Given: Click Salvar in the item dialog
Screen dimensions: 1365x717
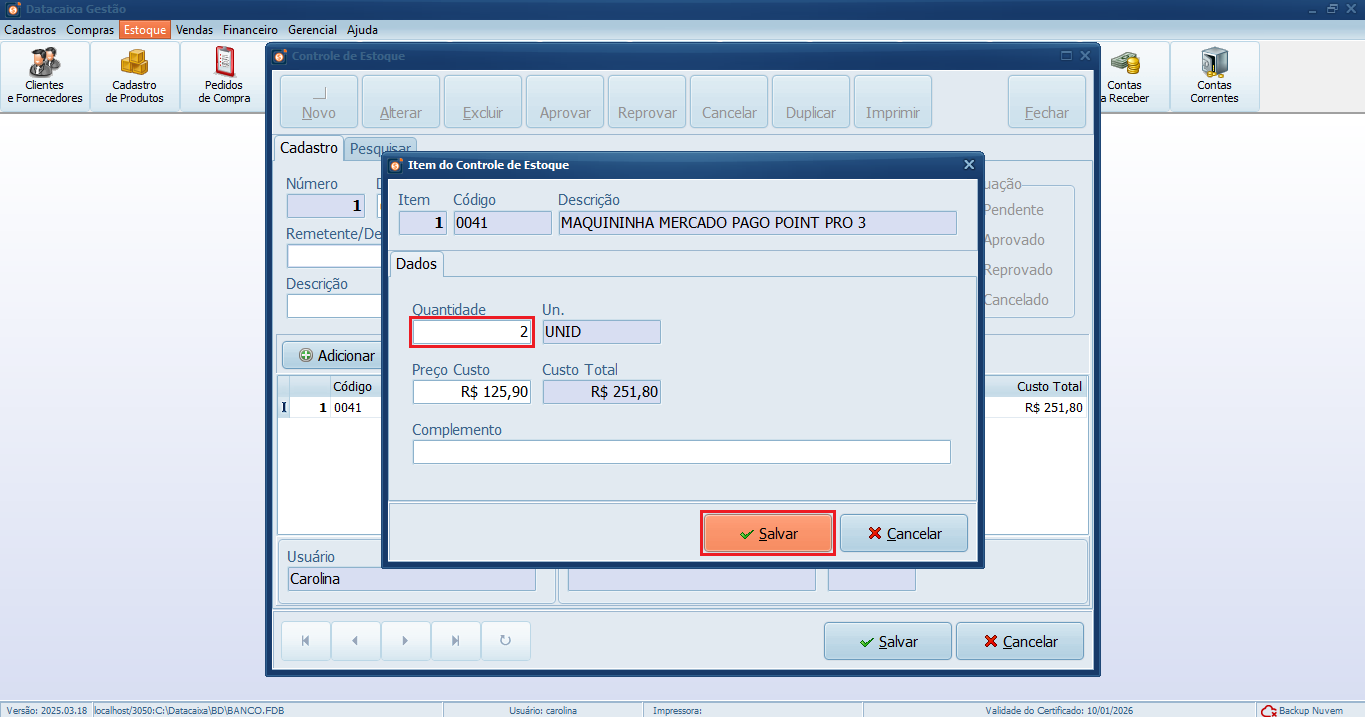Looking at the screenshot, I should pyautogui.click(x=767, y=534).
